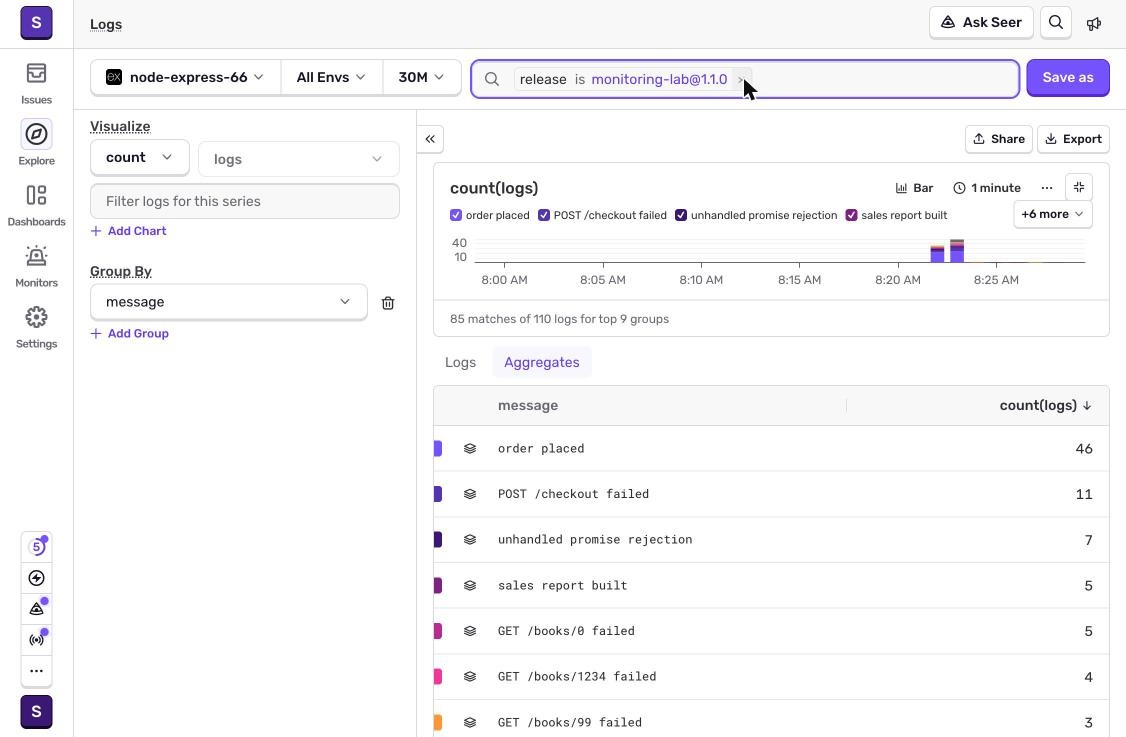The image size is (1126, 737).
Task: Open the more options ellipsis in sidebar
Action: [x=37, y=671]
